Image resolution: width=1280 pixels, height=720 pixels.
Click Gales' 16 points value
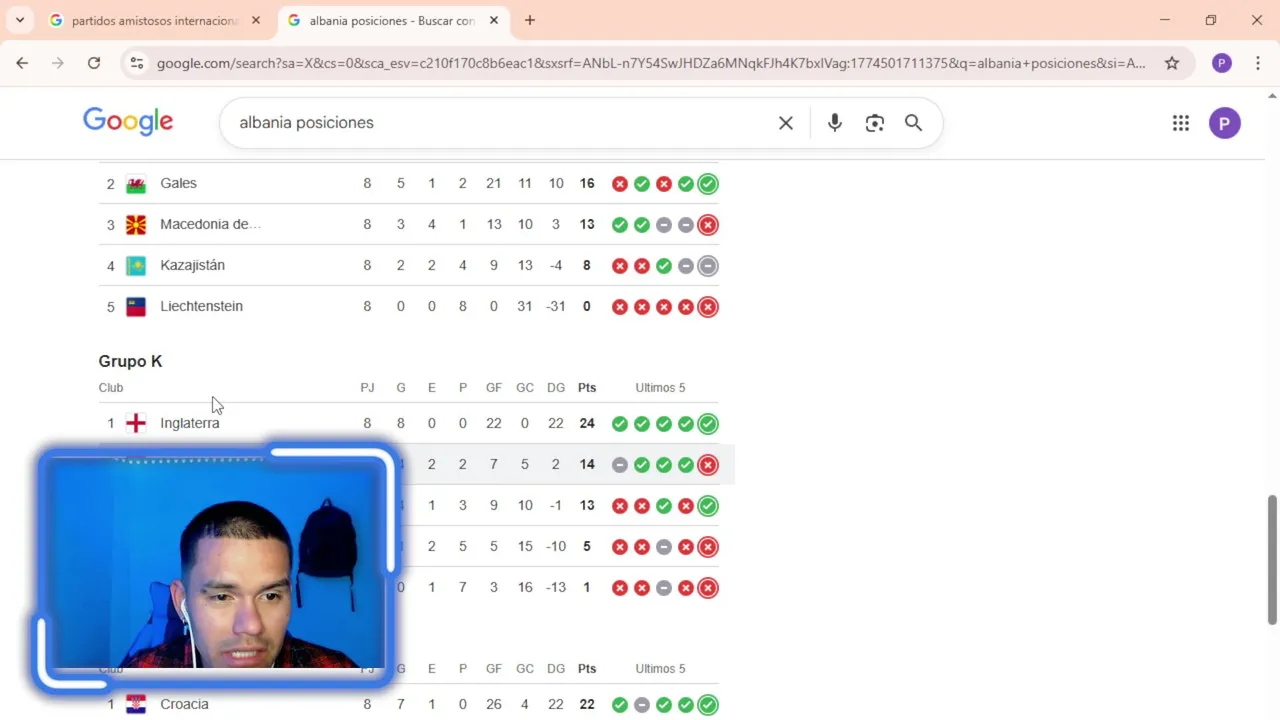coord(587,184)
